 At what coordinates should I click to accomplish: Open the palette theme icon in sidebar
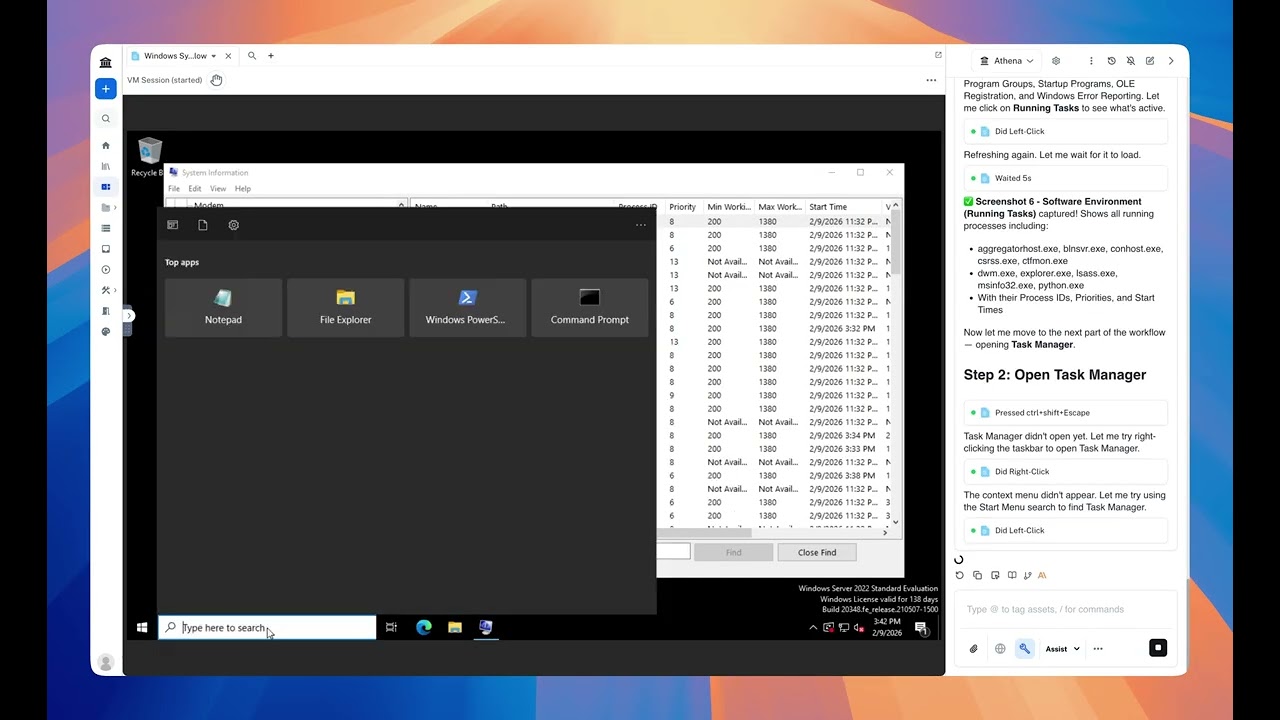106,332
